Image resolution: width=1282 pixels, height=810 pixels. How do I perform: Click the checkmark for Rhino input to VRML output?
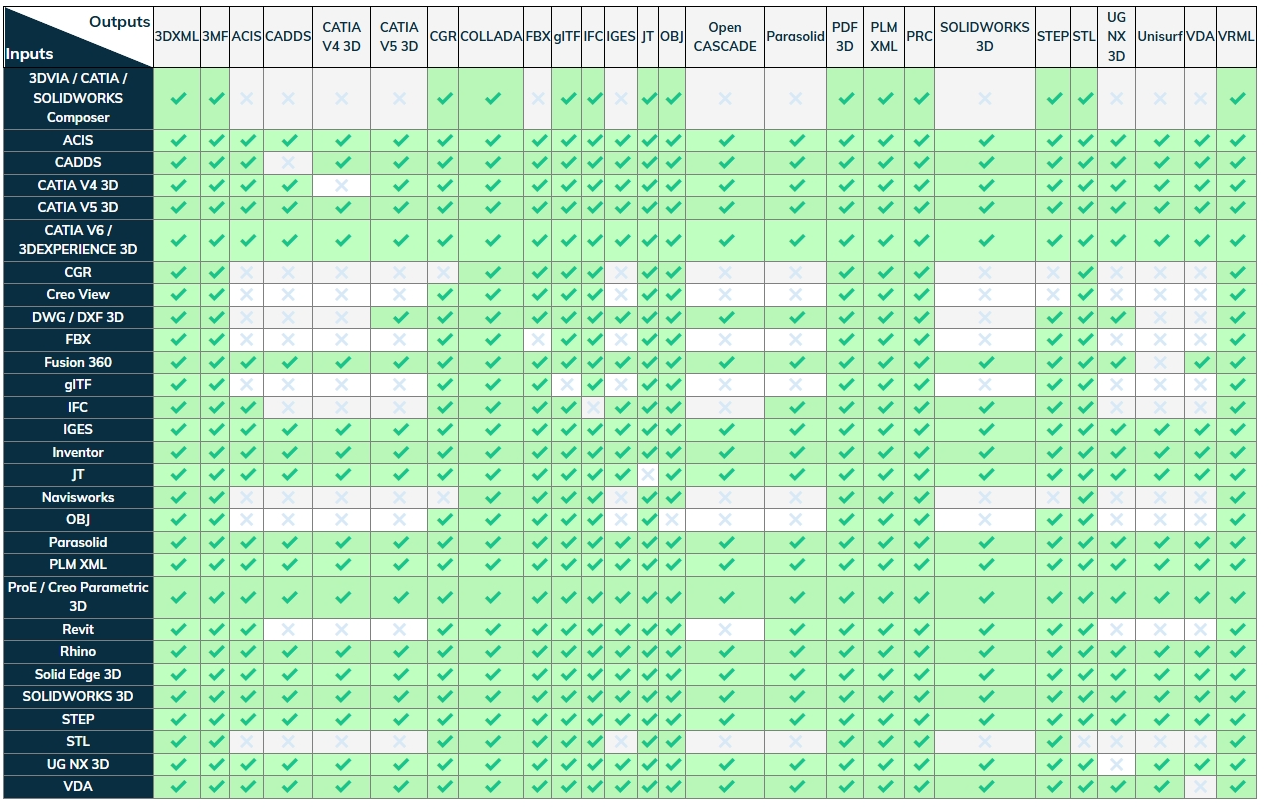coord(1238,651)
